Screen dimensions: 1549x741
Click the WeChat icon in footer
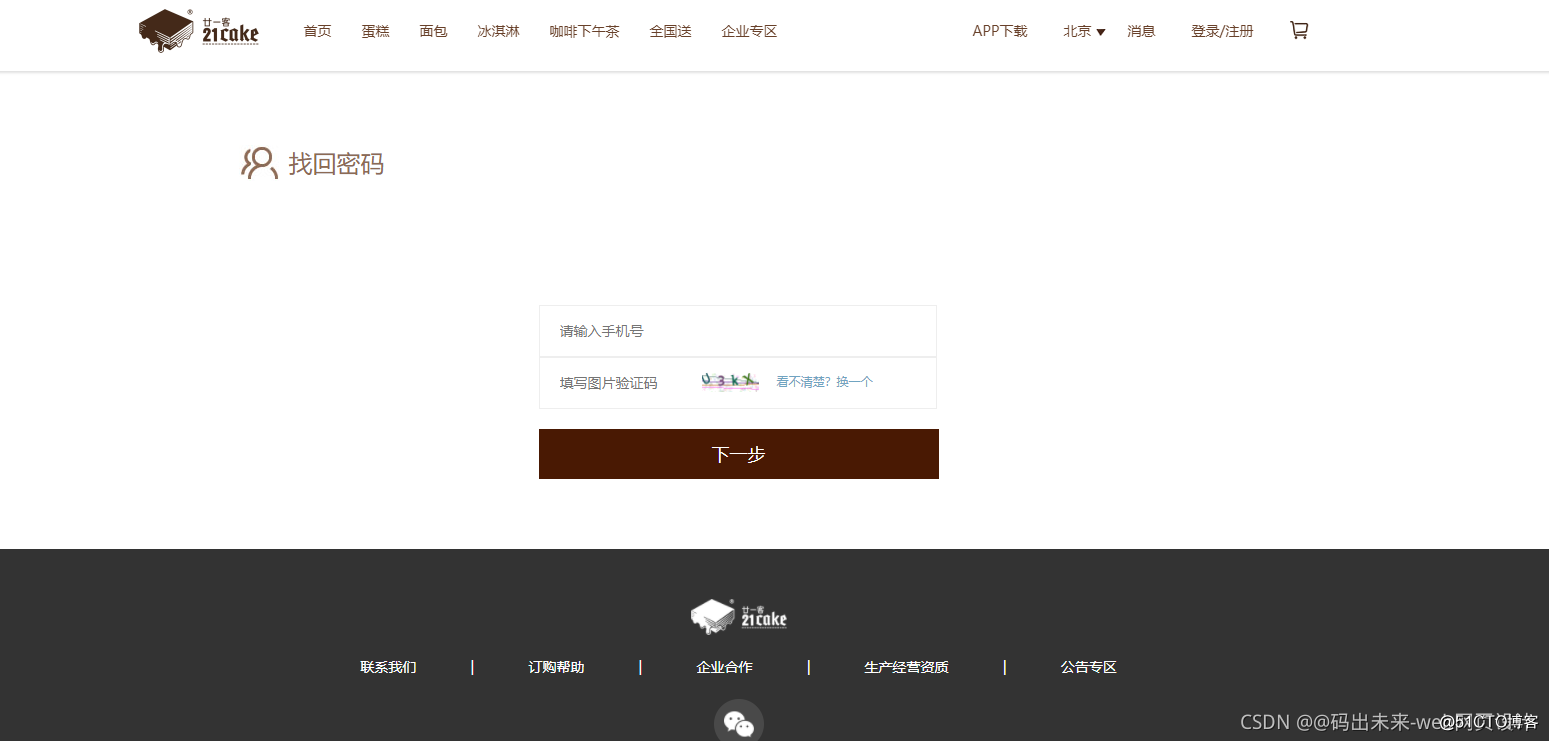(x=739, y=722)
